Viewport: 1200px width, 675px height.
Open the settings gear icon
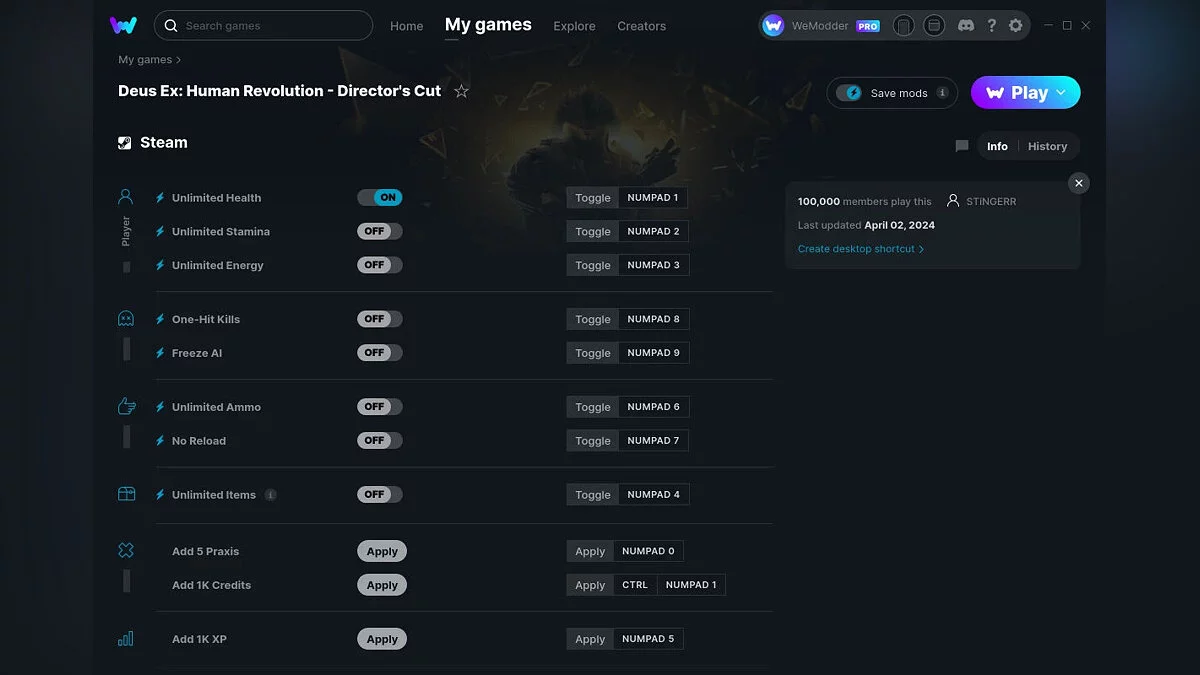pyautogui.click(x=1016, y=26)
